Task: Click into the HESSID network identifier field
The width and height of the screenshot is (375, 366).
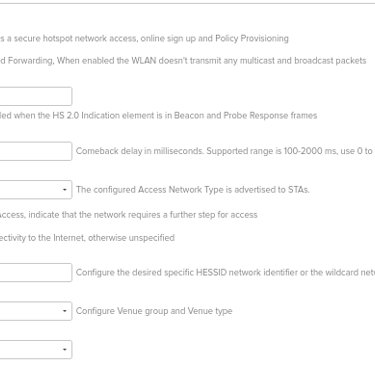Action: (36, 272)
